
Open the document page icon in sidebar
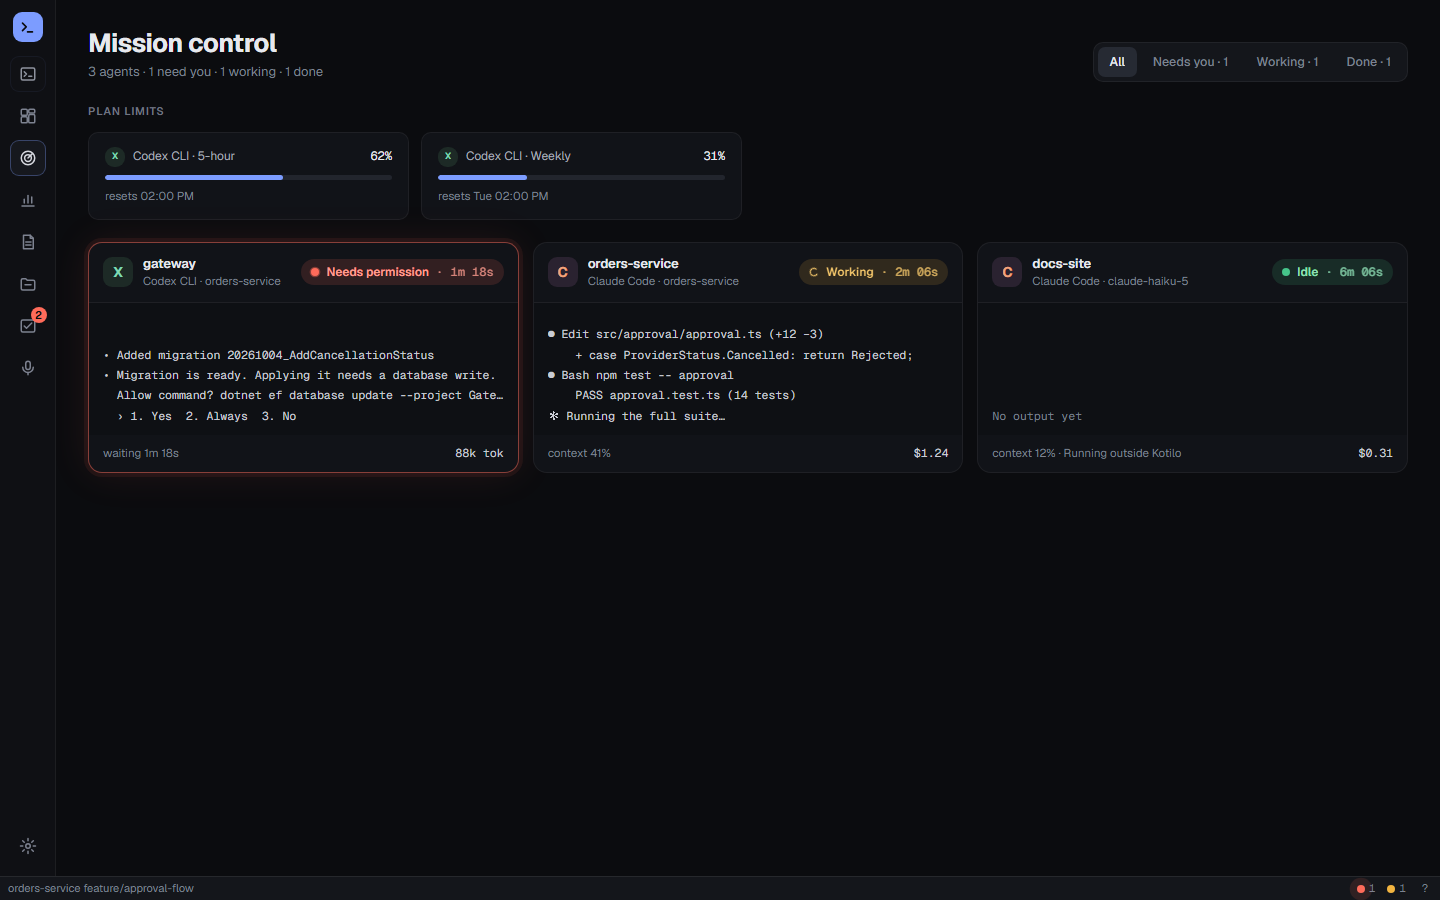pos(28,242)
